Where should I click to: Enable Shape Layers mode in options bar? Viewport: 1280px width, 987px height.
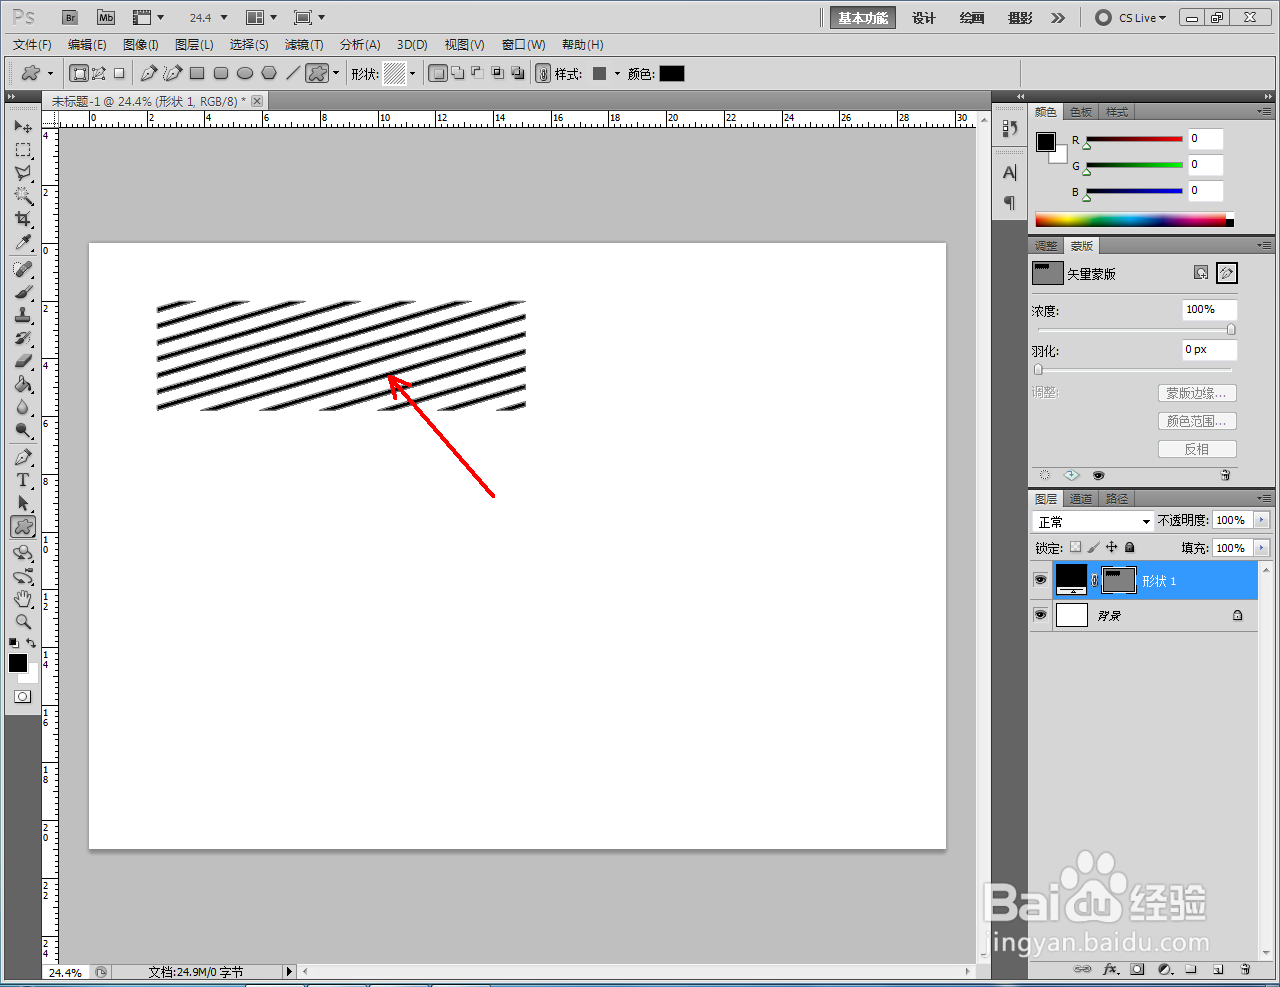(x=79, y=73)
